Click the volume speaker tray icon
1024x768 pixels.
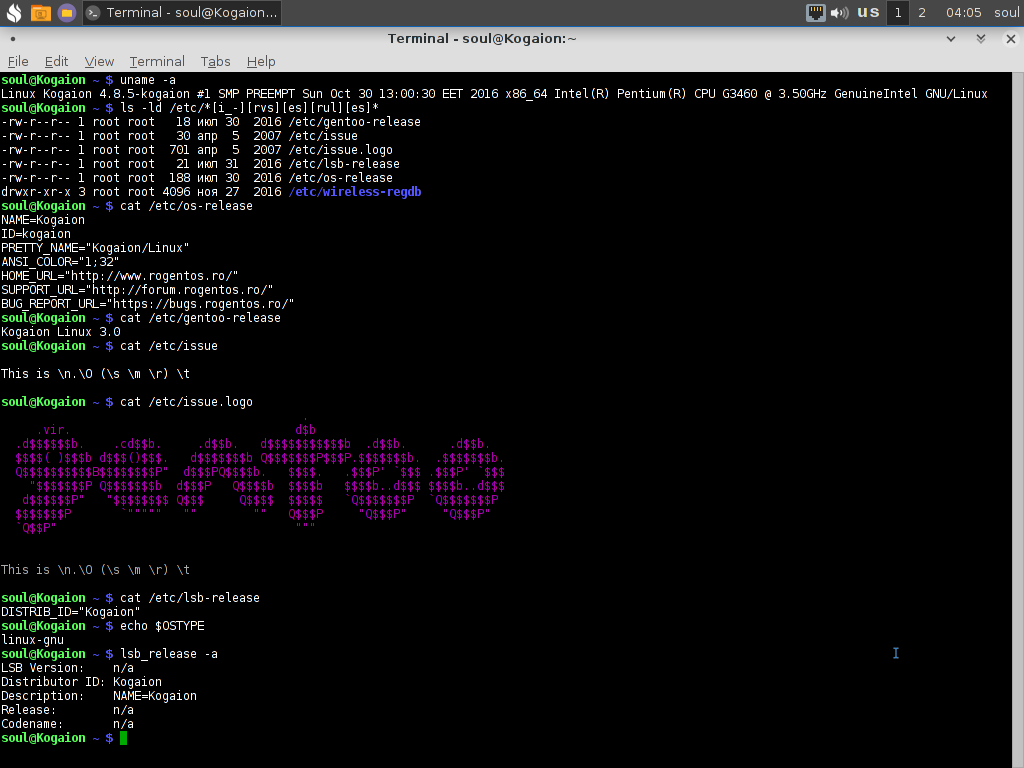pos(840,12)
